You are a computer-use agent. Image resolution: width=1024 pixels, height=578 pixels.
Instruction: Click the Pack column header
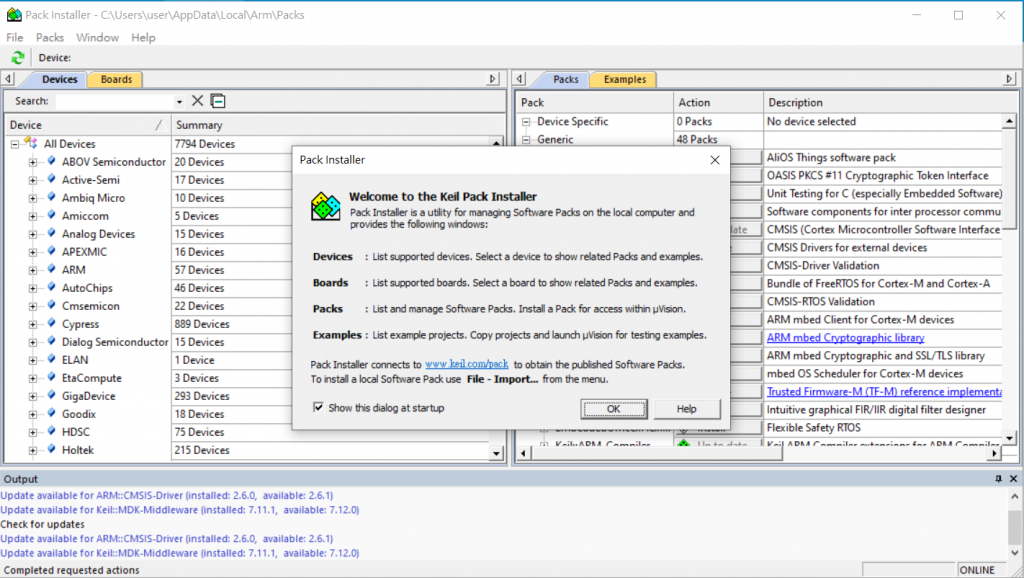(x=595, y=103)
